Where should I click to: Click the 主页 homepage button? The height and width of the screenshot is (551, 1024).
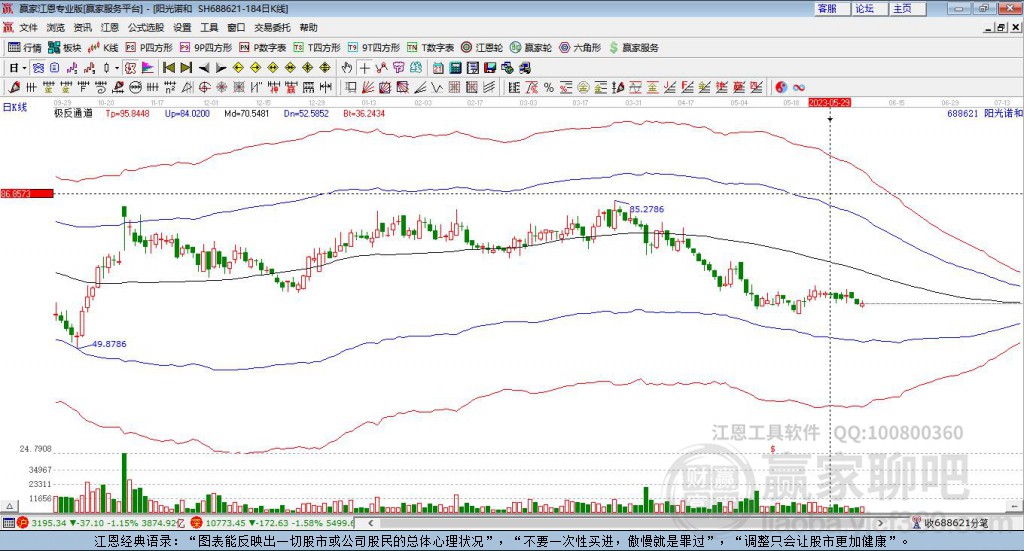tap(908, 8)
